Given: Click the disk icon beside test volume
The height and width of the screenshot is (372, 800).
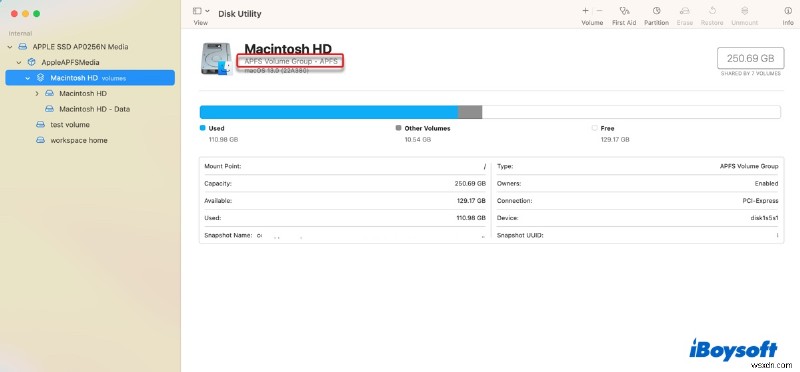Looking at the screenshot, I should 40,125.
